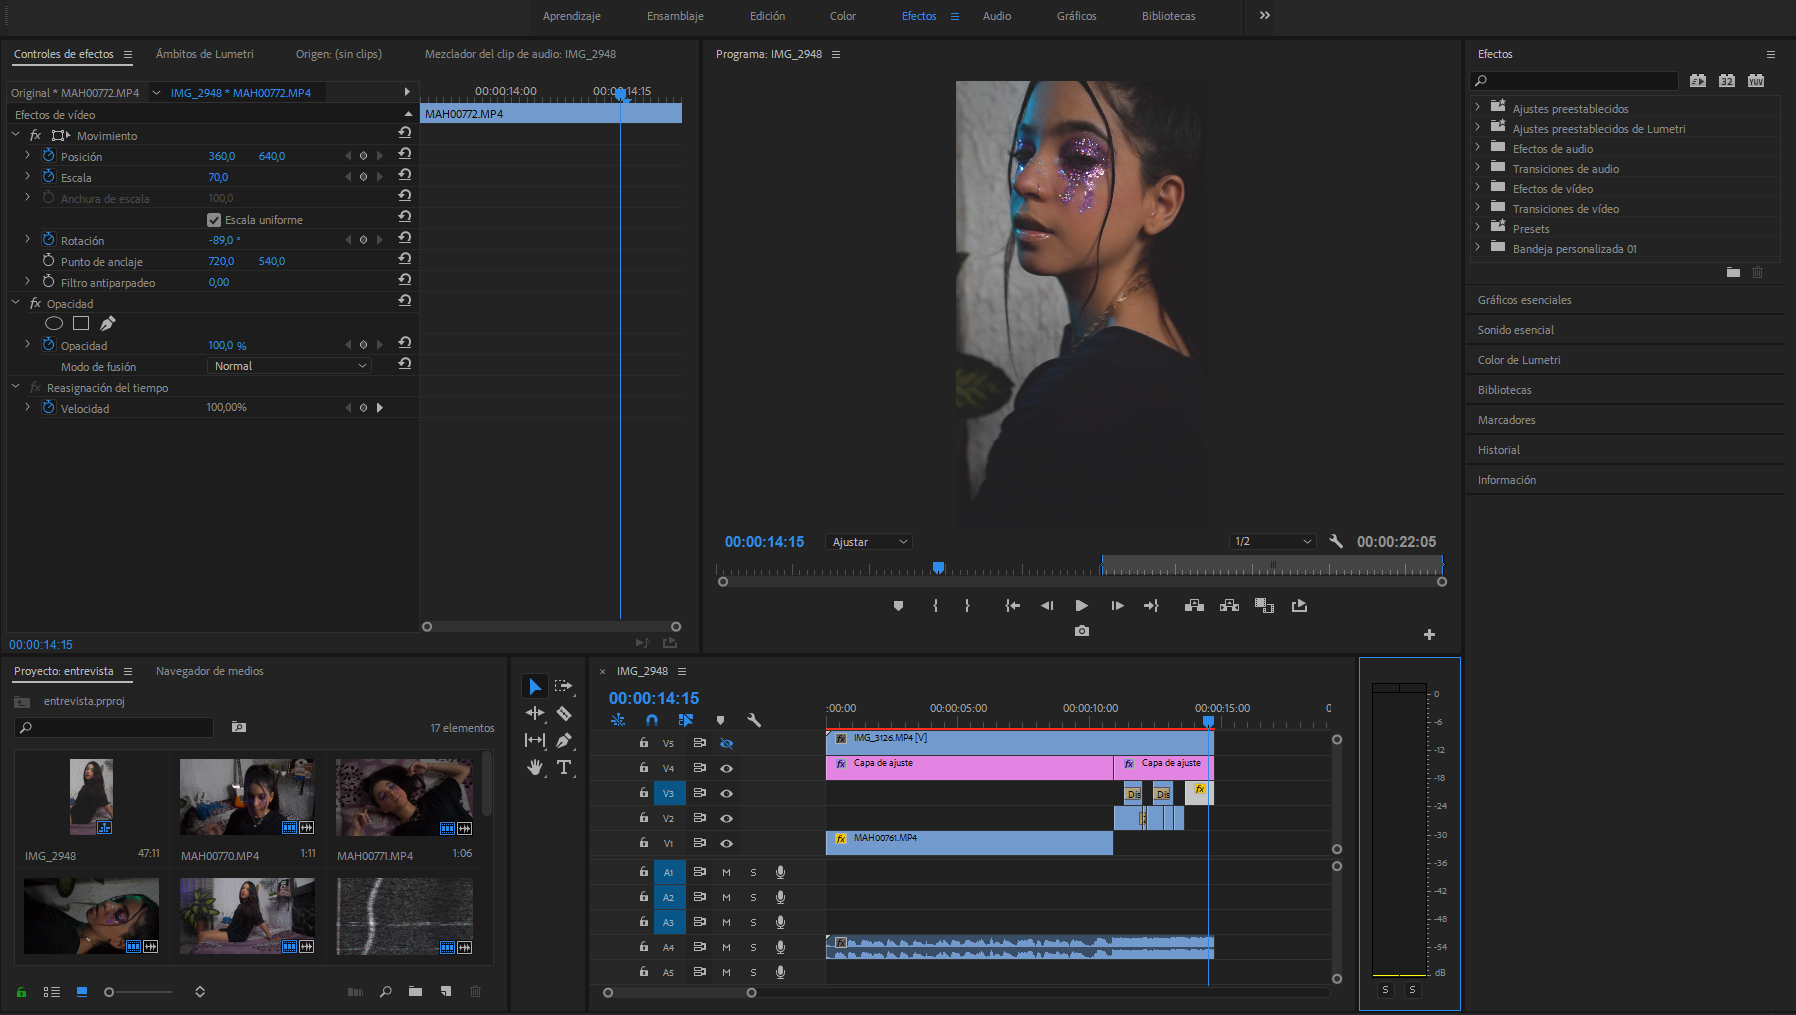Open Color de Lumetri panel
1796x1015 pixels.
click(x=1518, y=360)
